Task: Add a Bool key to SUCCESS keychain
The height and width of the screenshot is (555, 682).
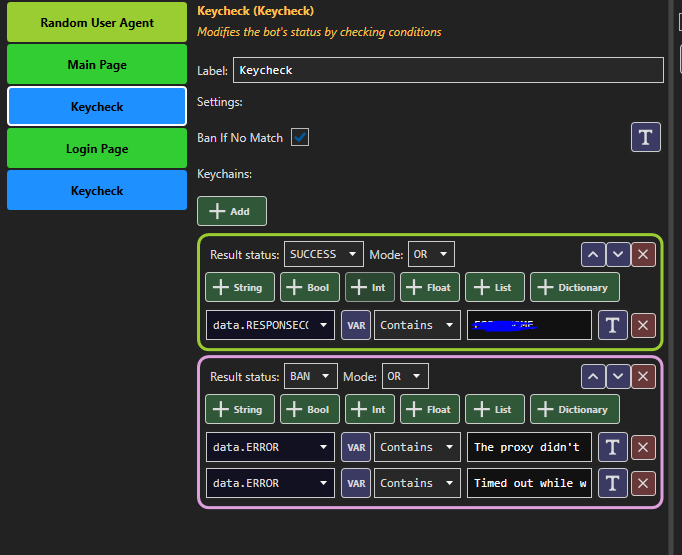Action: pyautogui.click(x=310, y=287)
